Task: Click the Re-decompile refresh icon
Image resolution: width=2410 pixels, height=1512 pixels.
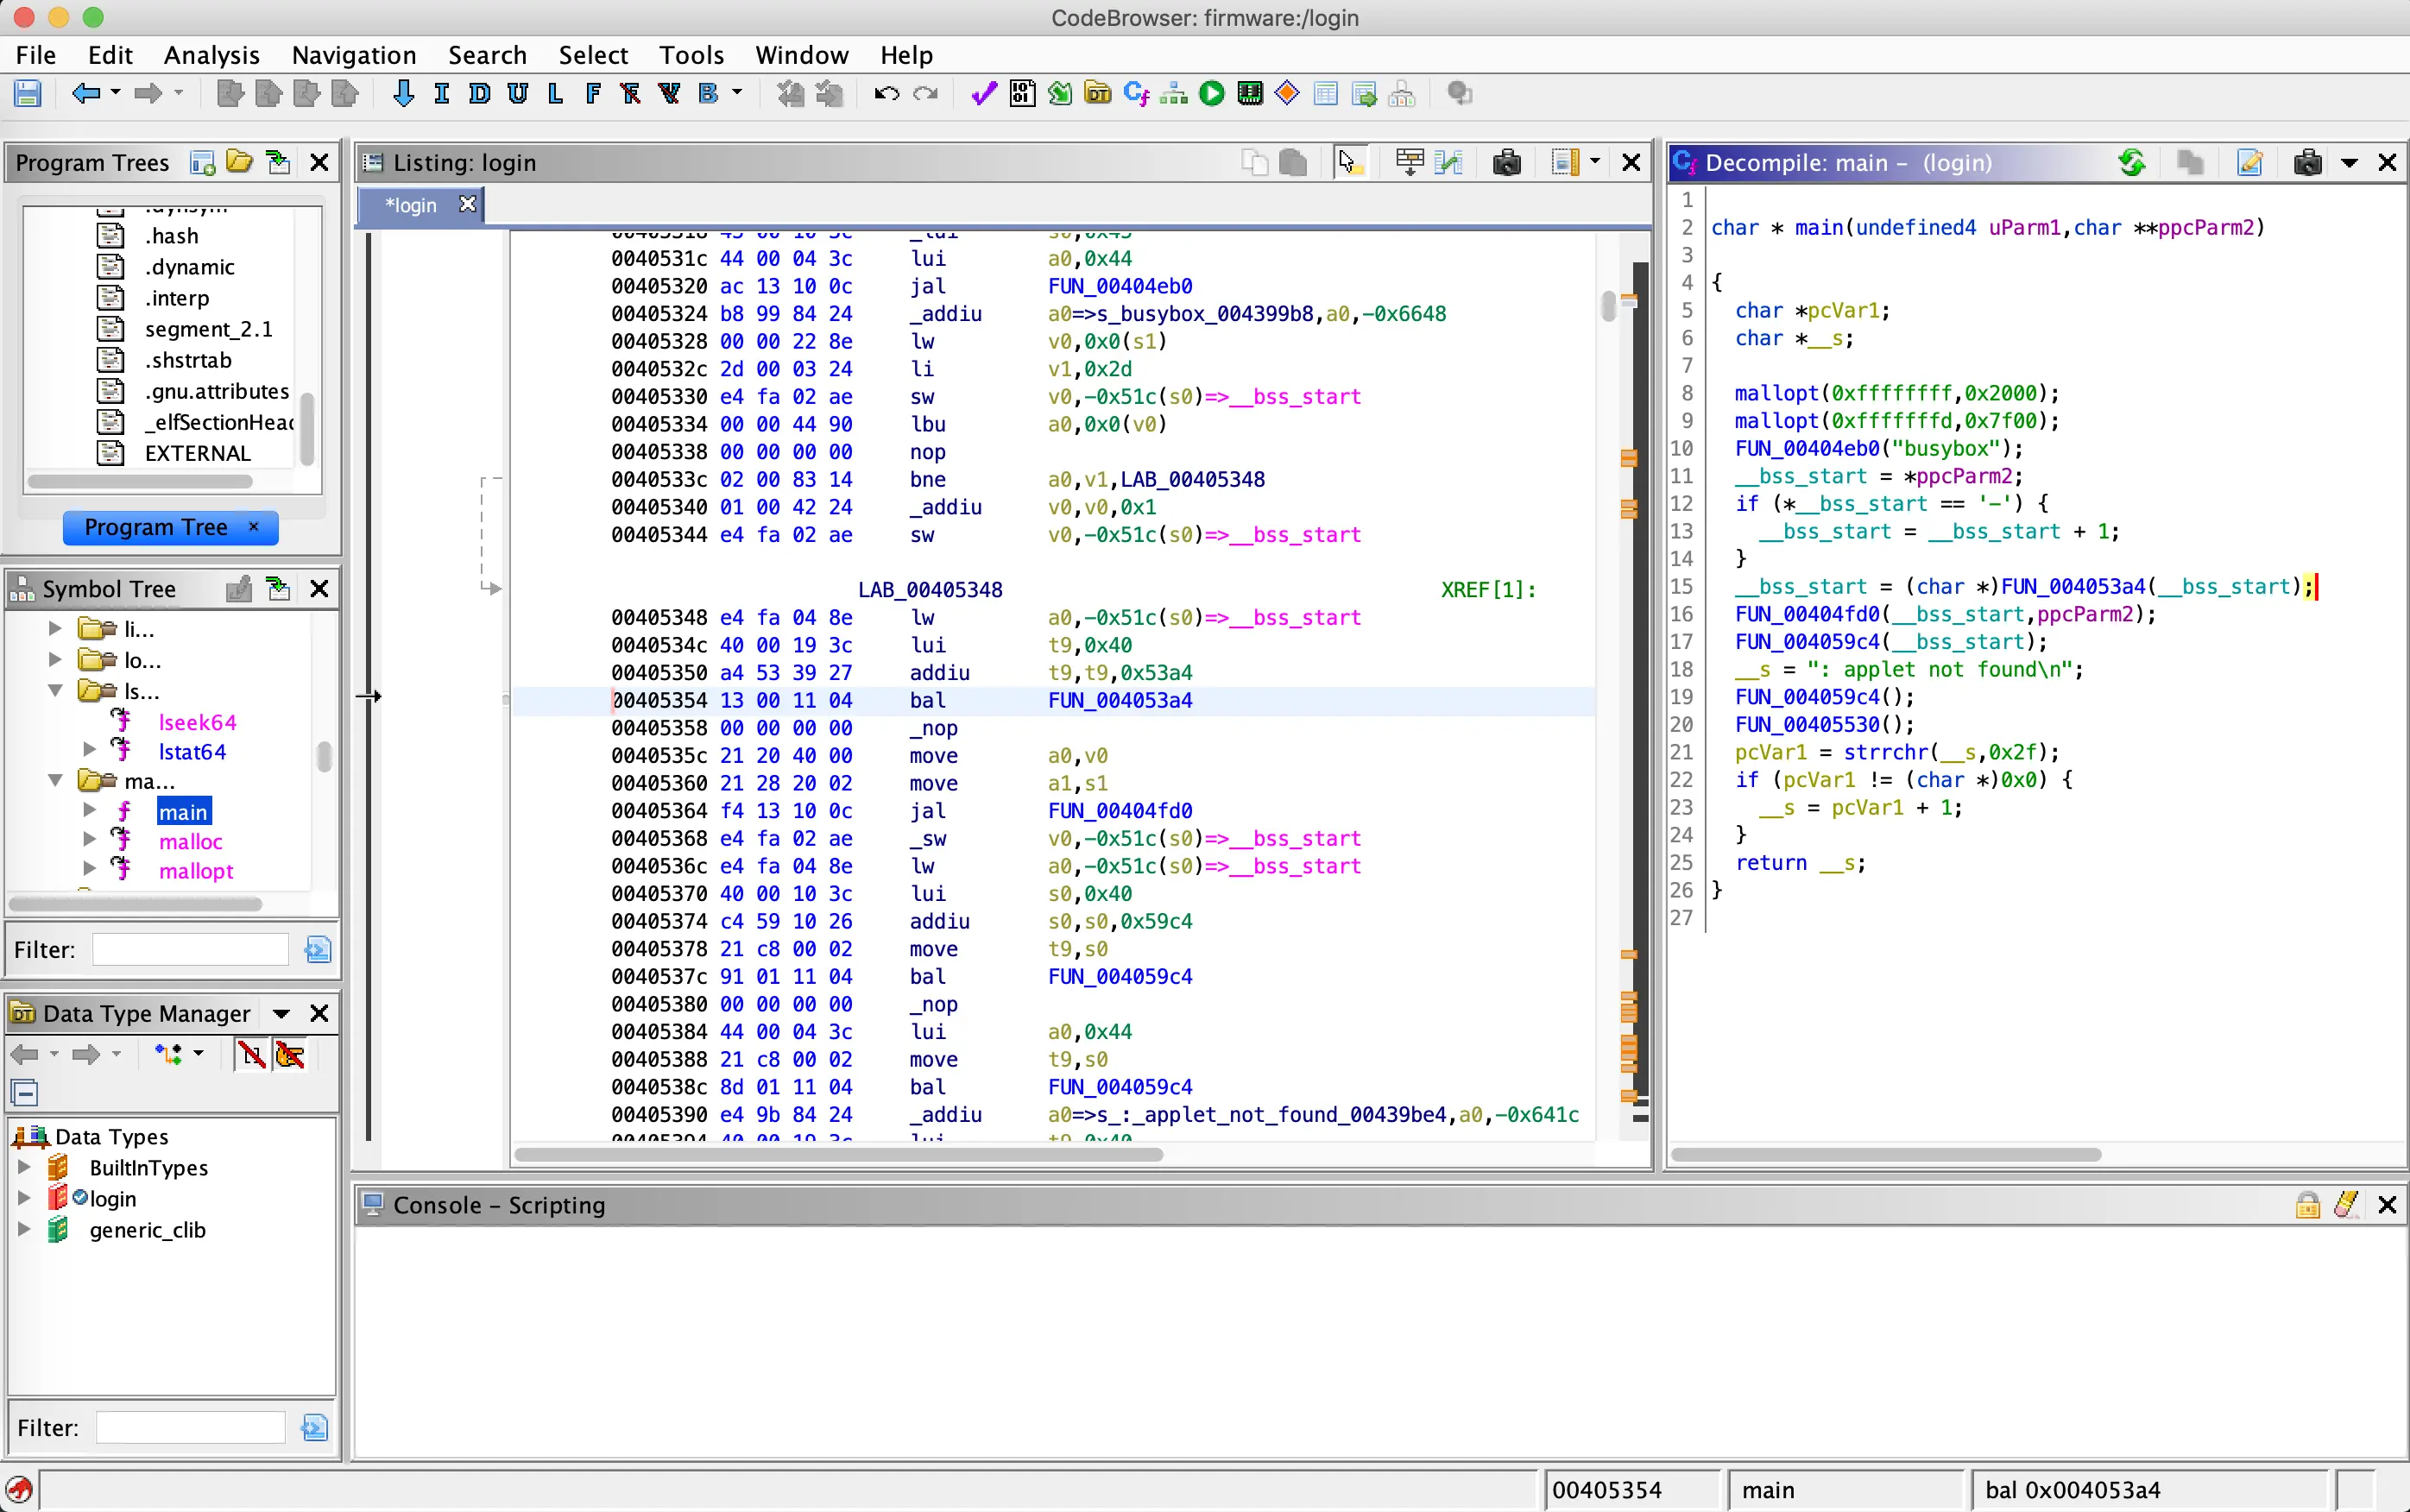Action: tap(2131, 162)
